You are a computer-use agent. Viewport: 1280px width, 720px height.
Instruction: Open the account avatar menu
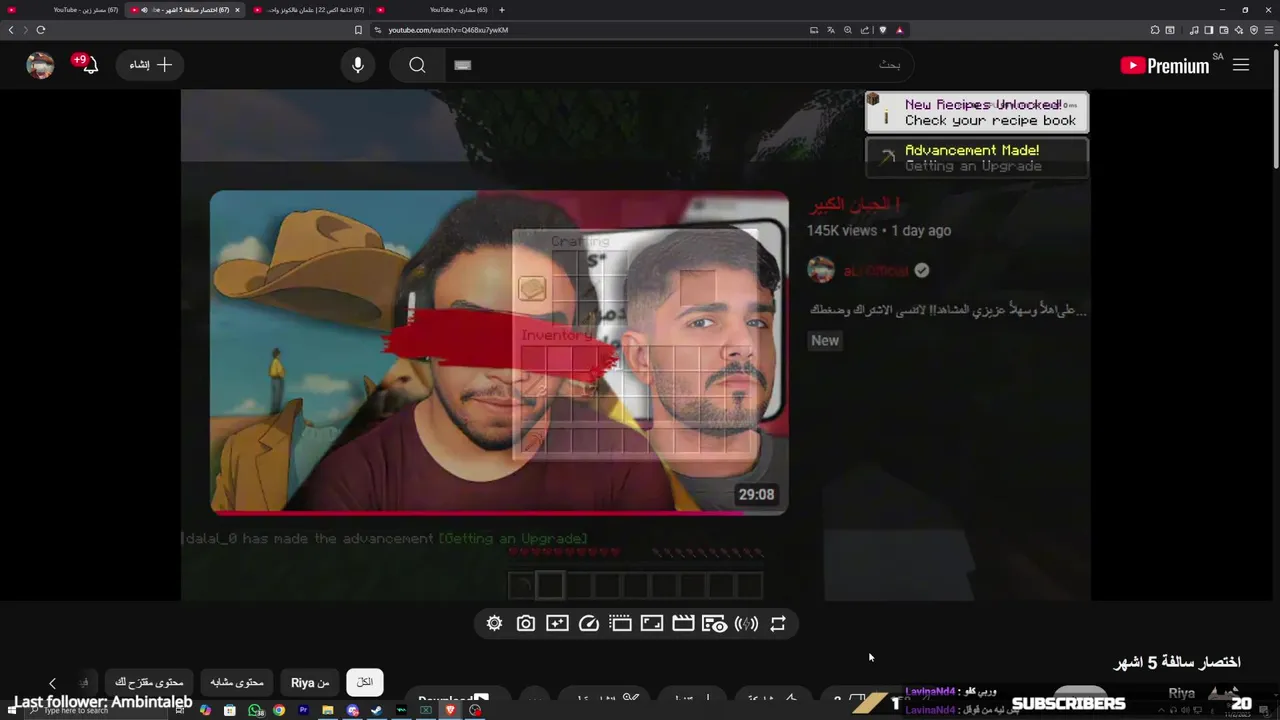[x=40, y=65]
